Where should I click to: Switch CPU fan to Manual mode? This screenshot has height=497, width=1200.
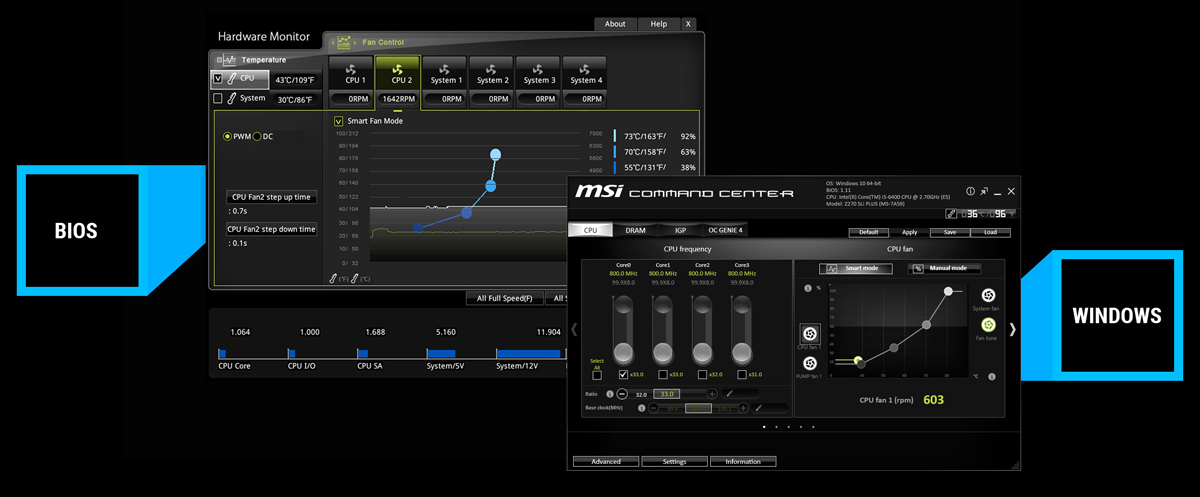(945, 268)
